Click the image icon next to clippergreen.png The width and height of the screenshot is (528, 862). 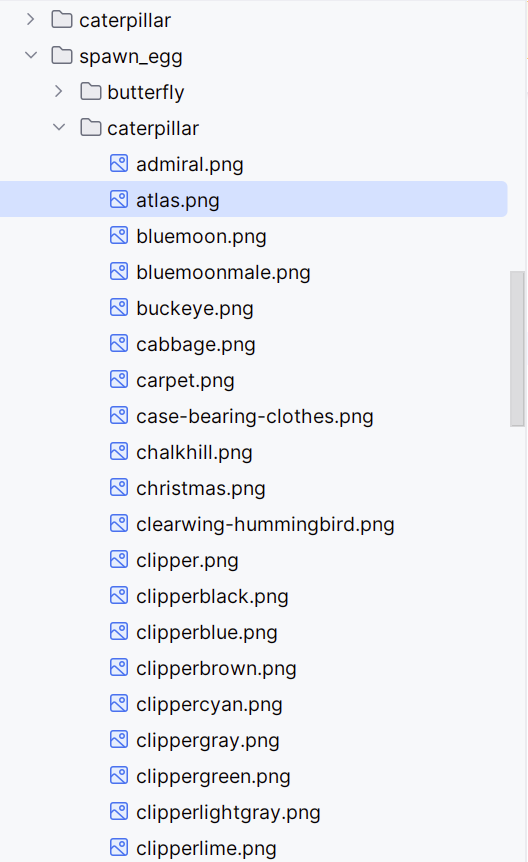[x=119, y=776]
